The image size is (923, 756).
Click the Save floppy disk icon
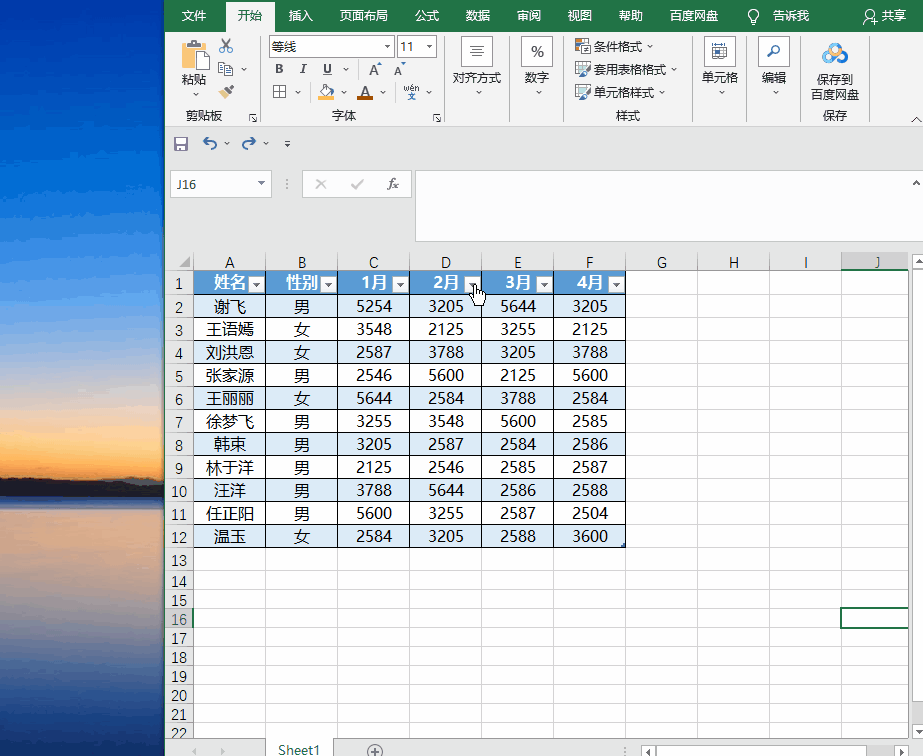pyautogui.click(x=181, y=144)
